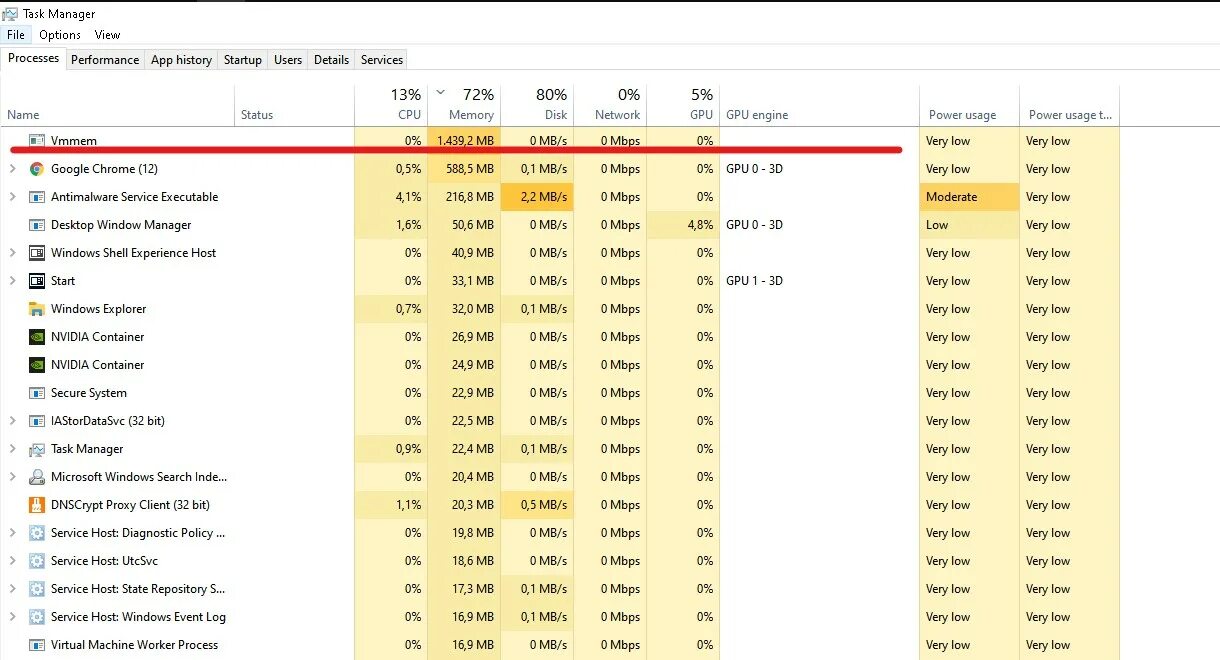Click the GPU 1 - 3D engine cell

pyautogui.click(x=819, y=281)
